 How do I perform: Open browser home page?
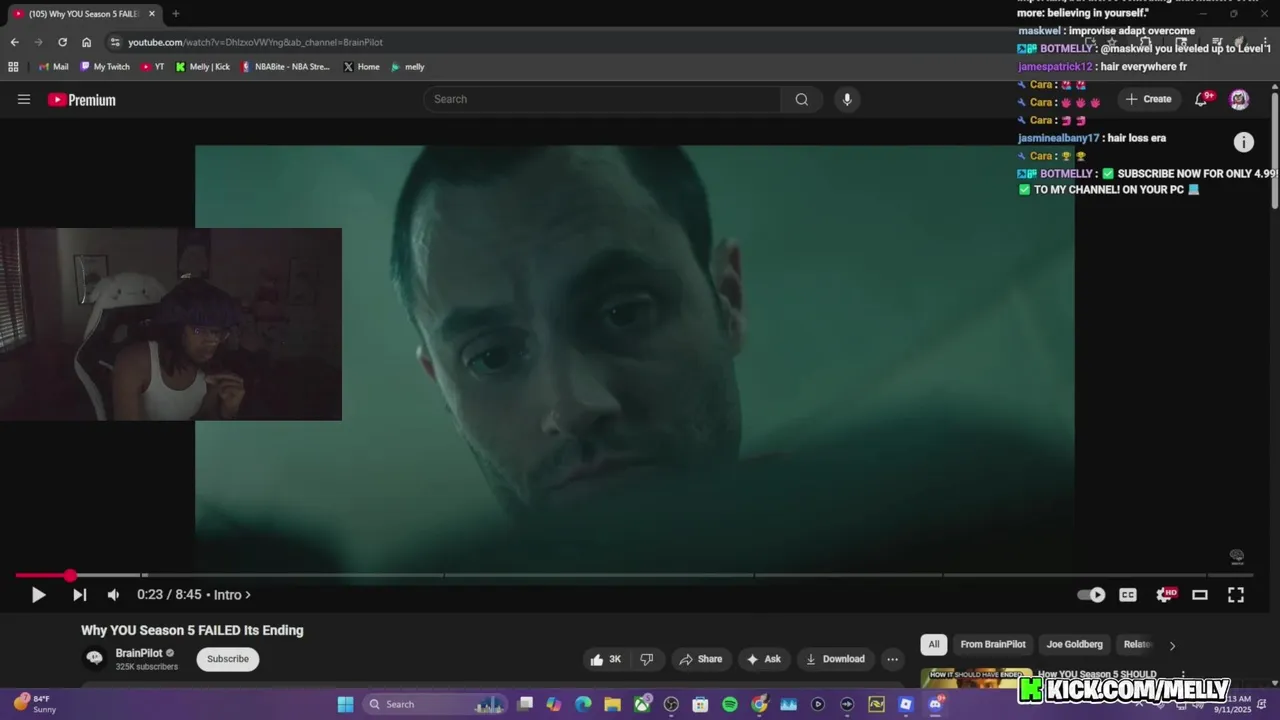click(x=87, y=42)
